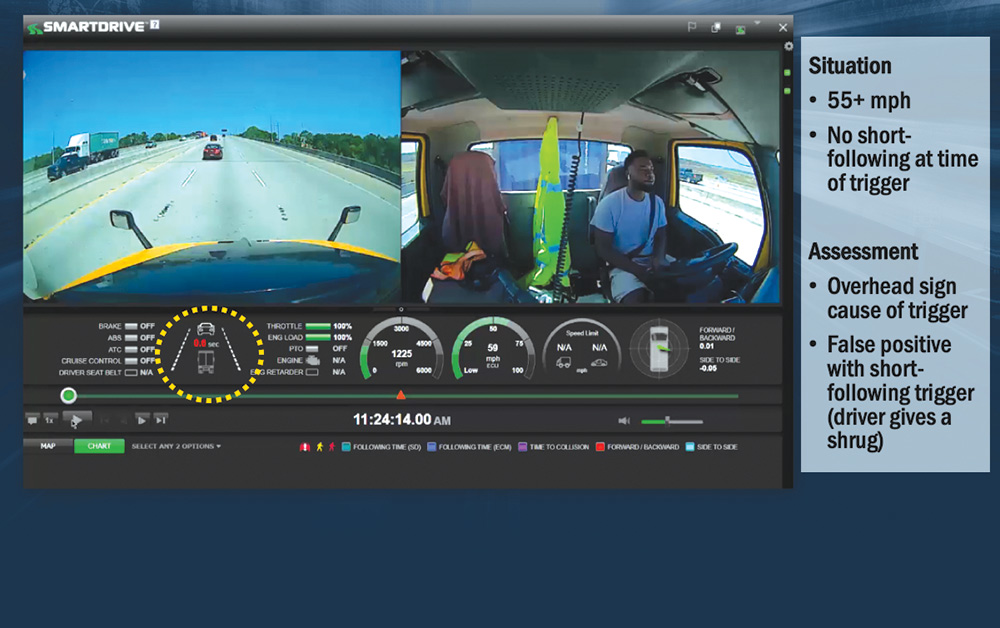Open the settings gear icon

[788, 46]
